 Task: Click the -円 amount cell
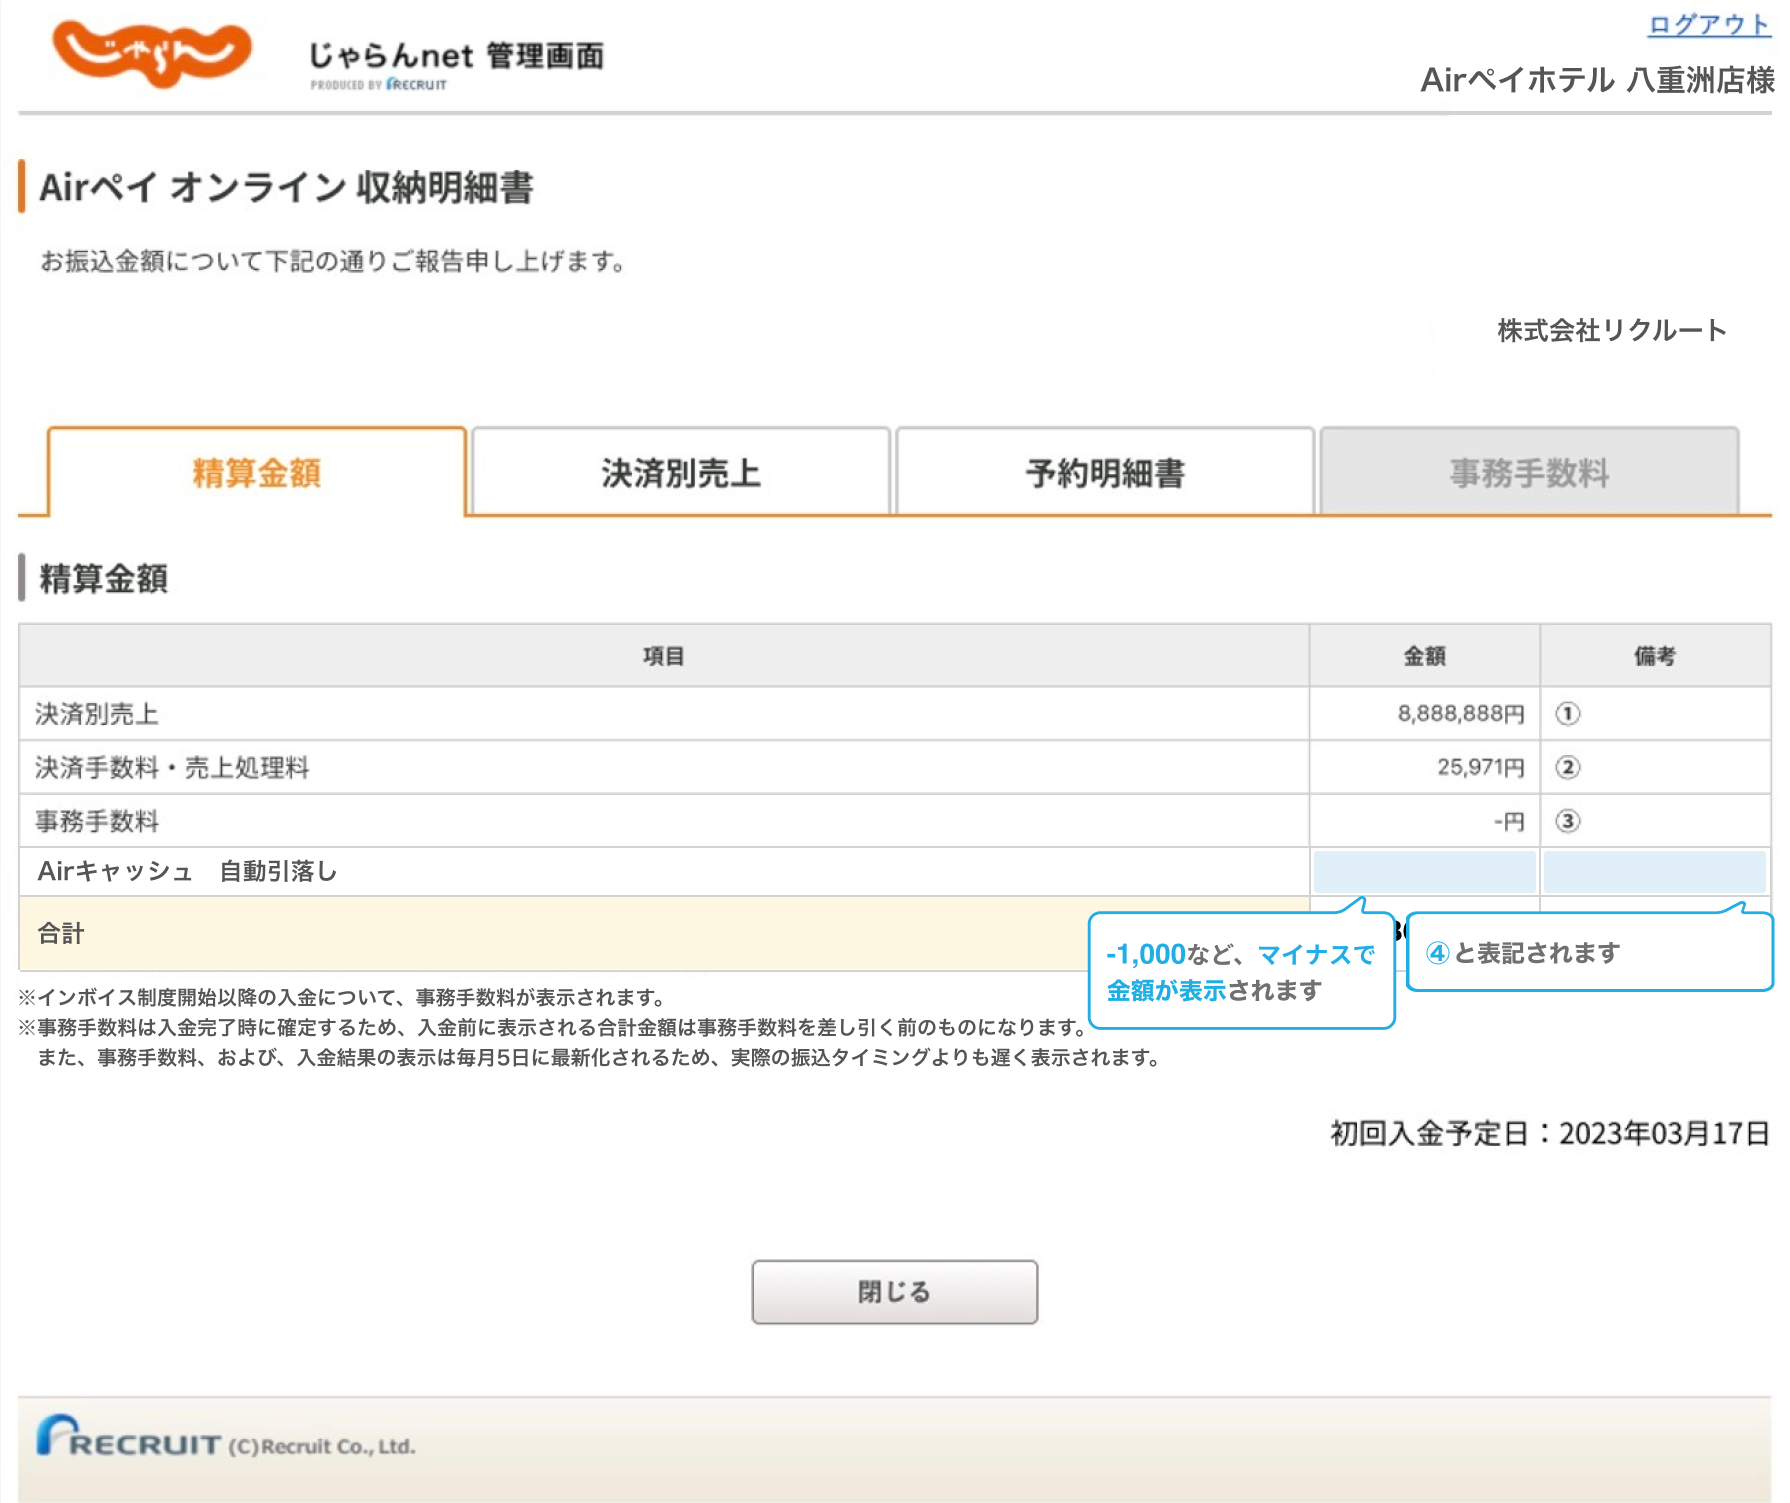[x=1424, y=821]
